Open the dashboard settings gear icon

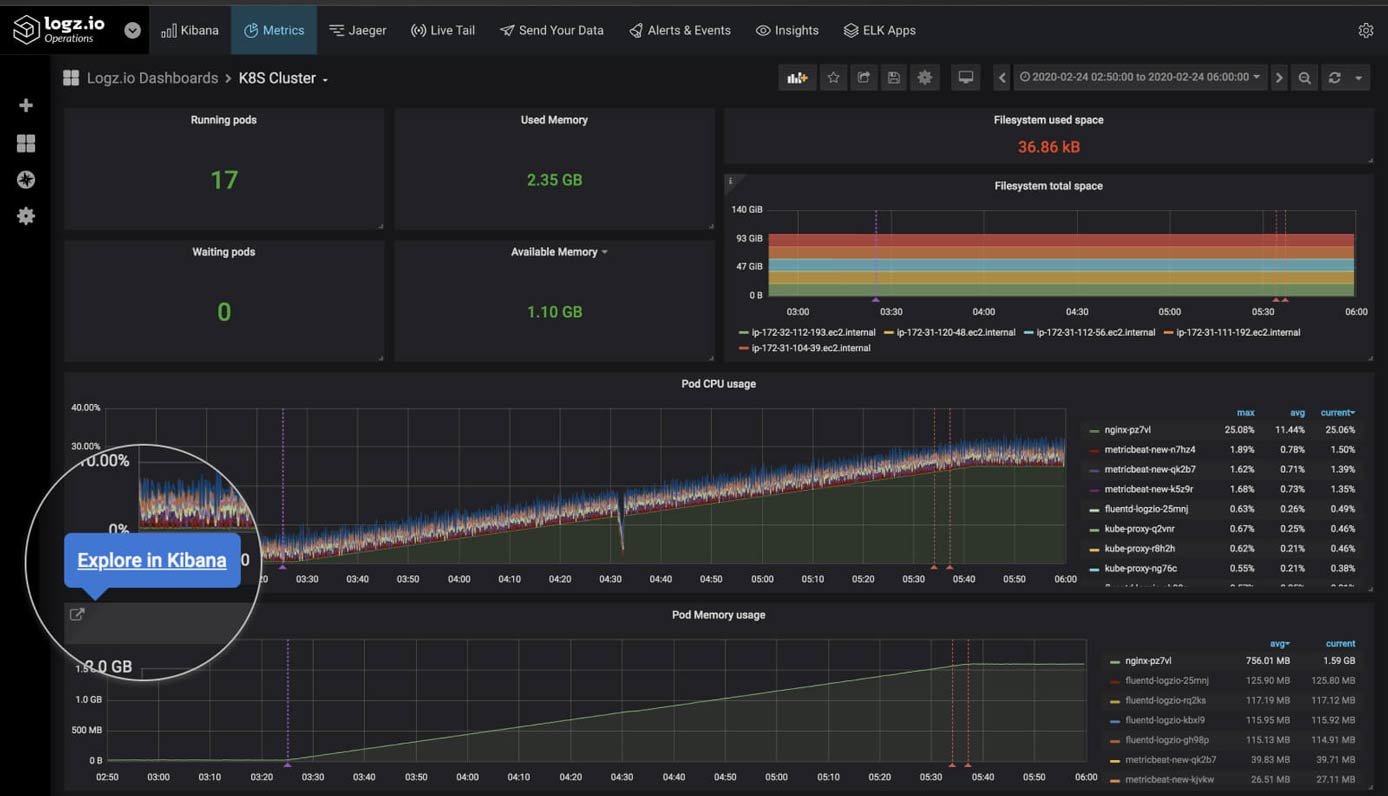click(x=925, y=77)
